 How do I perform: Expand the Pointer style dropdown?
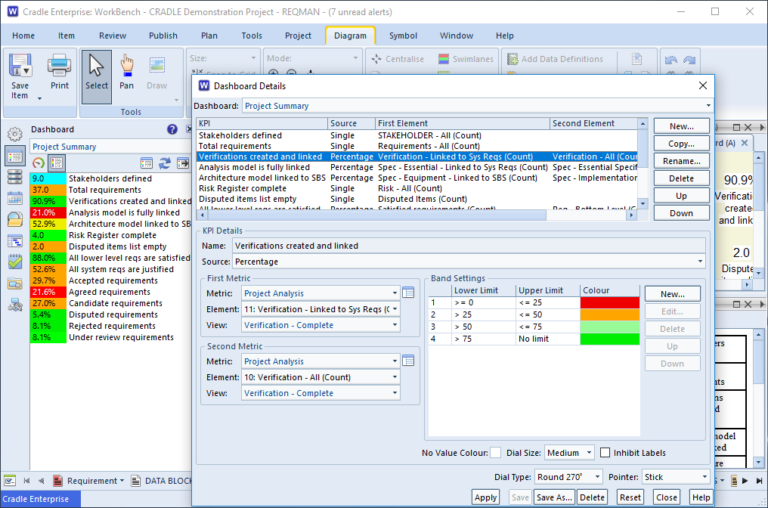tap(676, 477)
